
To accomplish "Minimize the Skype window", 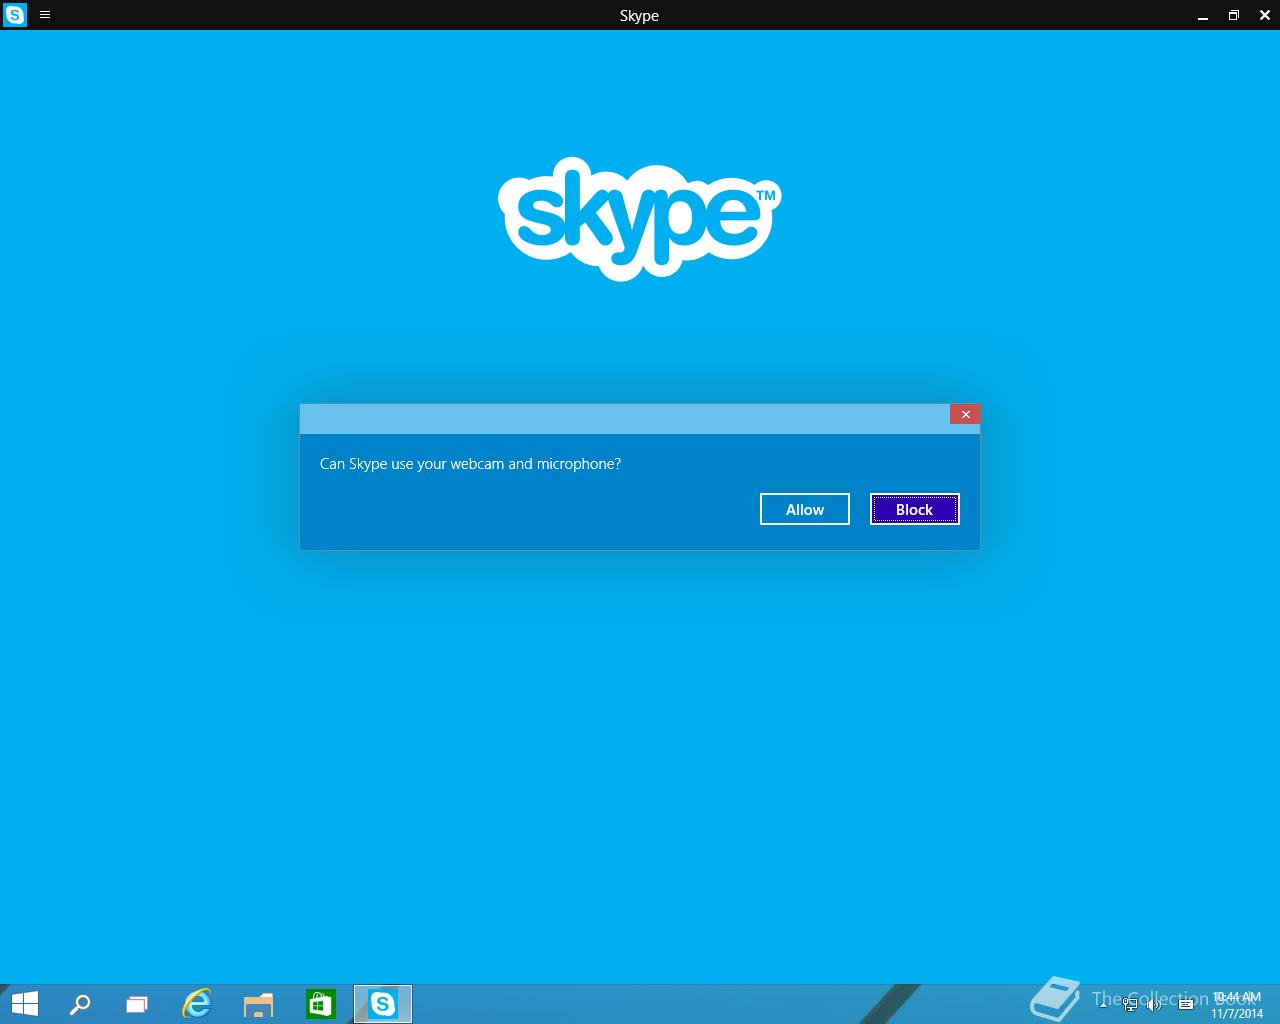I will tap(1203, 15).
